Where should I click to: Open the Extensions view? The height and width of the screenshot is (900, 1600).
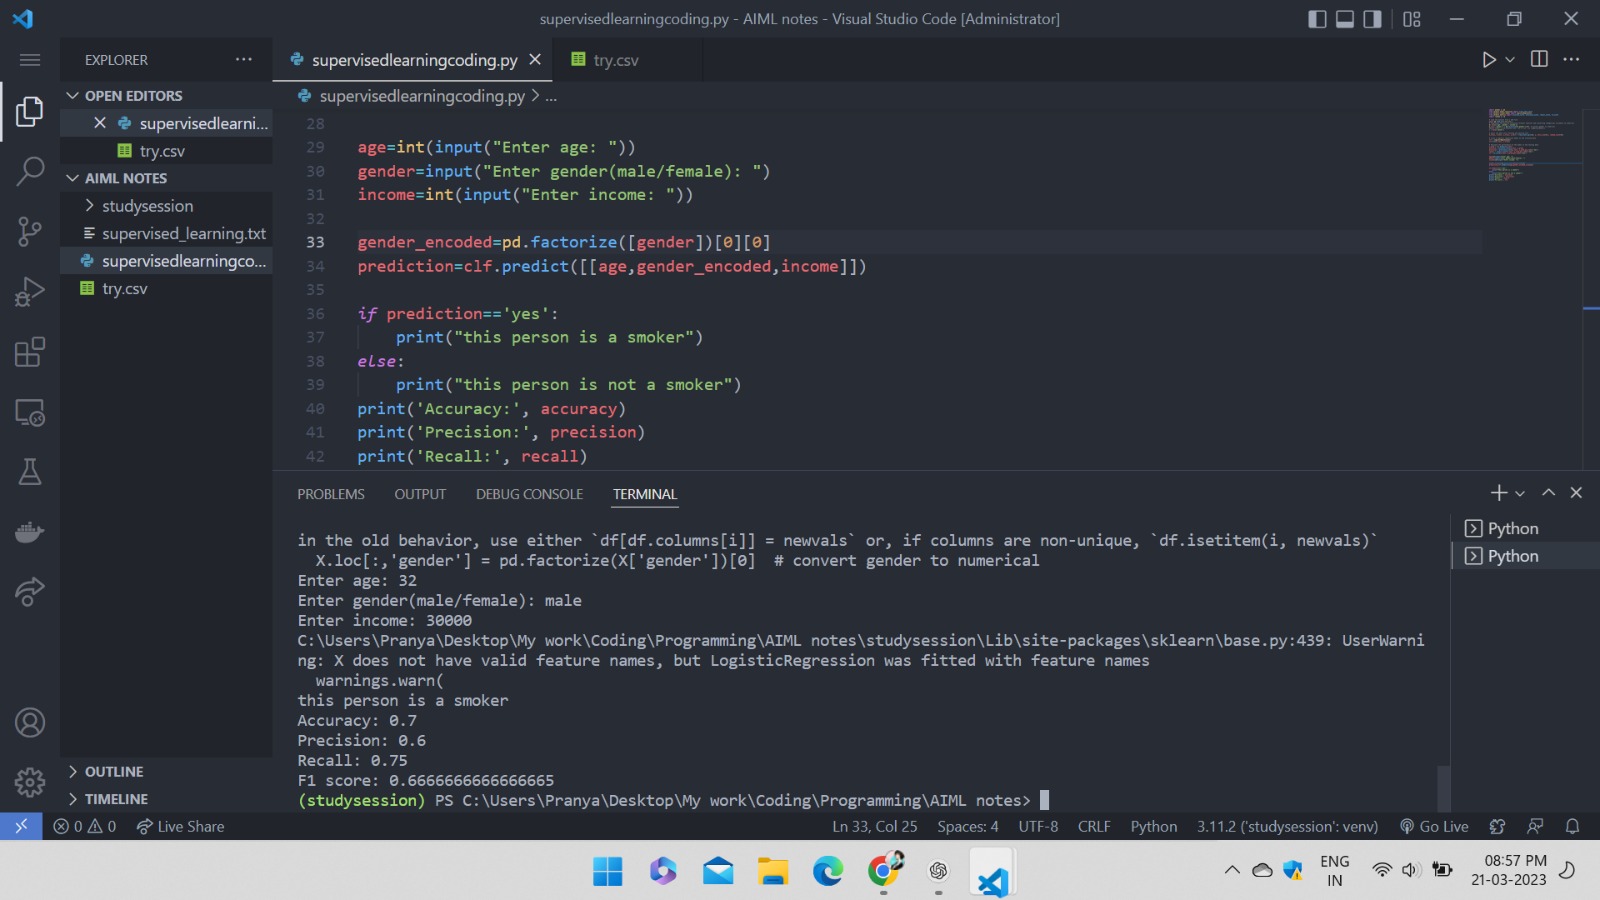pyautogui.click(x=30, y=352)
